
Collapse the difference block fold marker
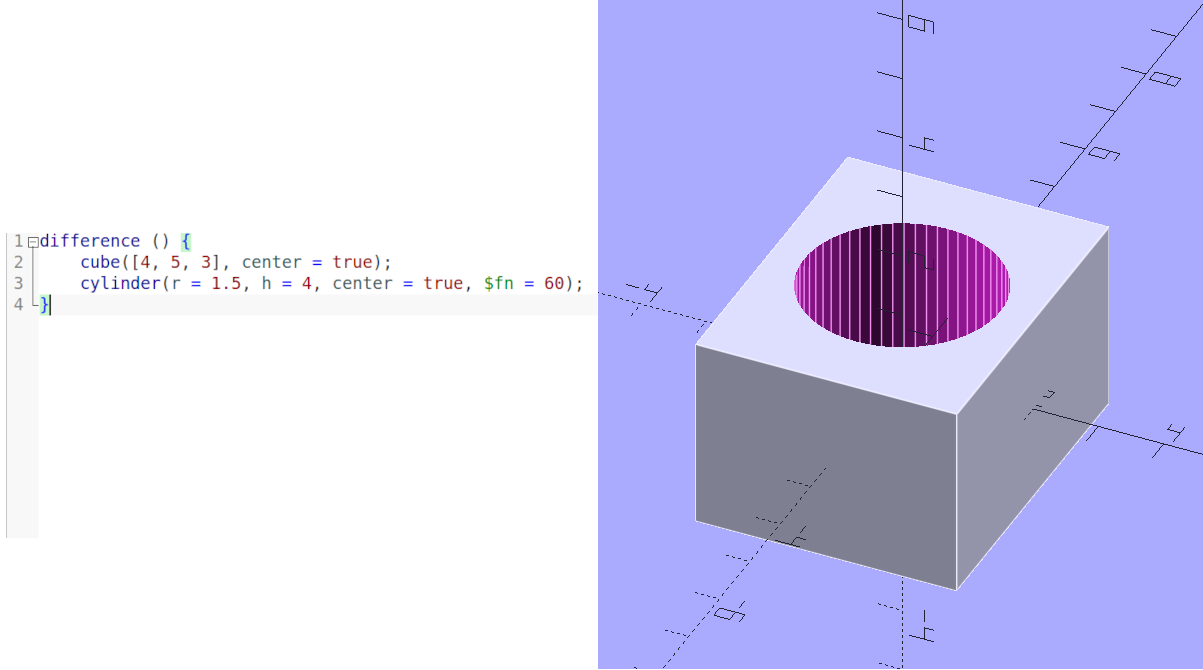point(33,242)
